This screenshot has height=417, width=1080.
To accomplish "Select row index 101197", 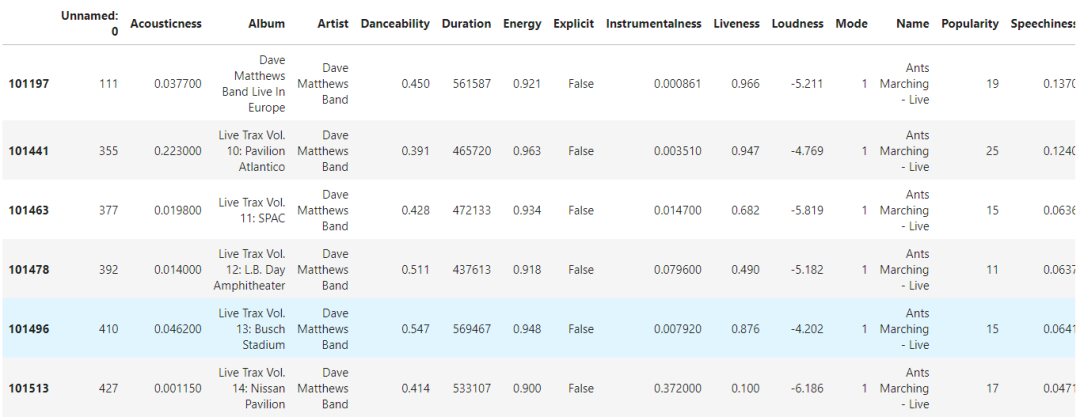I will pos(29,83).
